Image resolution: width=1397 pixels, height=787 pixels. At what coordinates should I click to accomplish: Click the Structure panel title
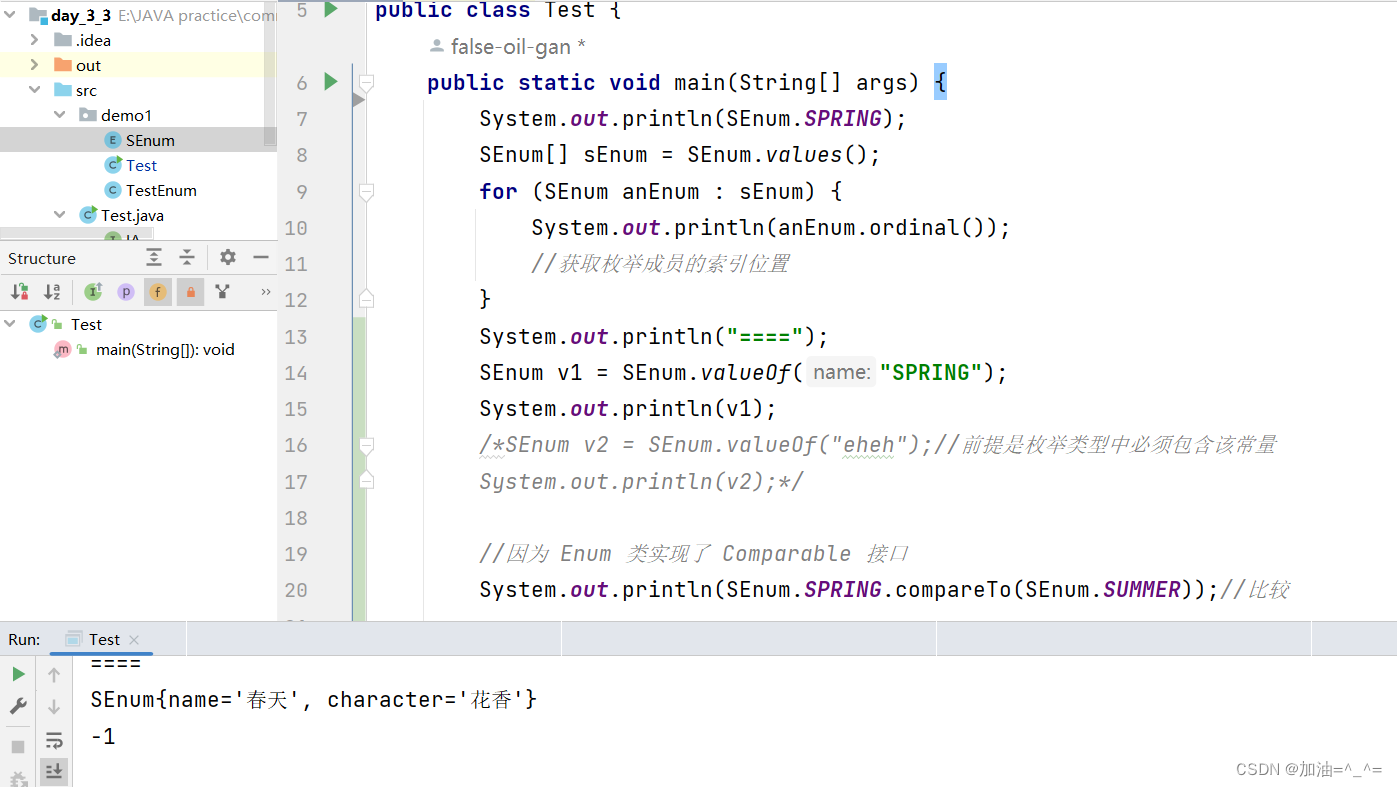click(x=42, y=258)
